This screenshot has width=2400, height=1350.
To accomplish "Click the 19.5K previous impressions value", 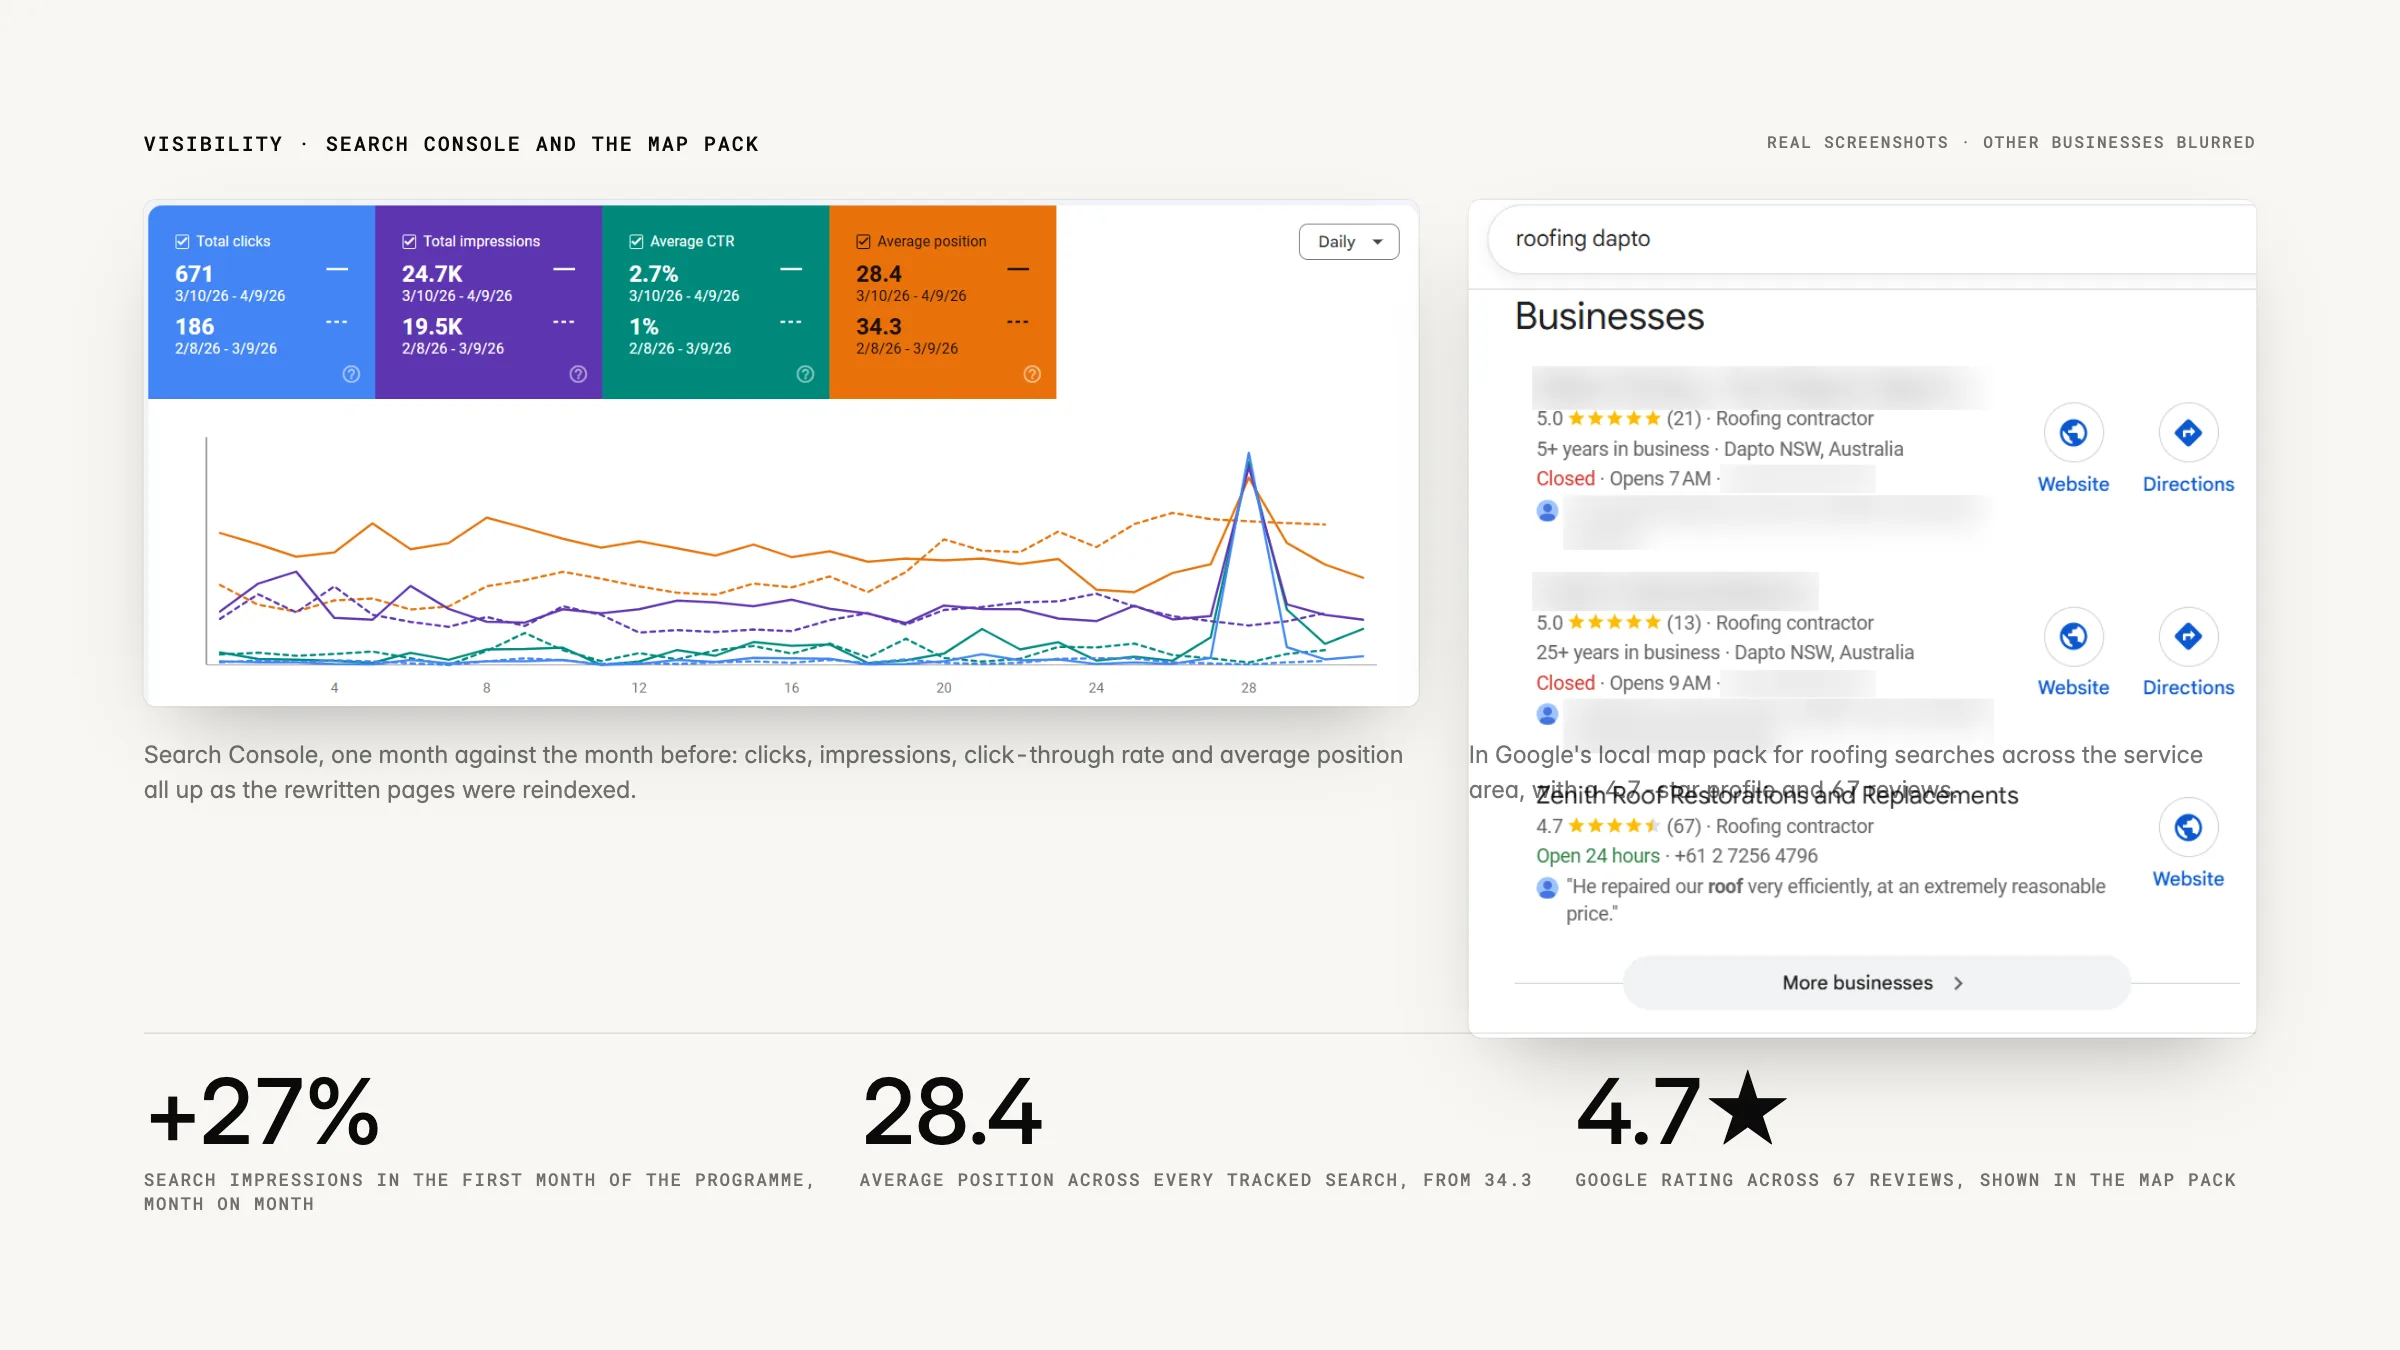I will point(432,327).
